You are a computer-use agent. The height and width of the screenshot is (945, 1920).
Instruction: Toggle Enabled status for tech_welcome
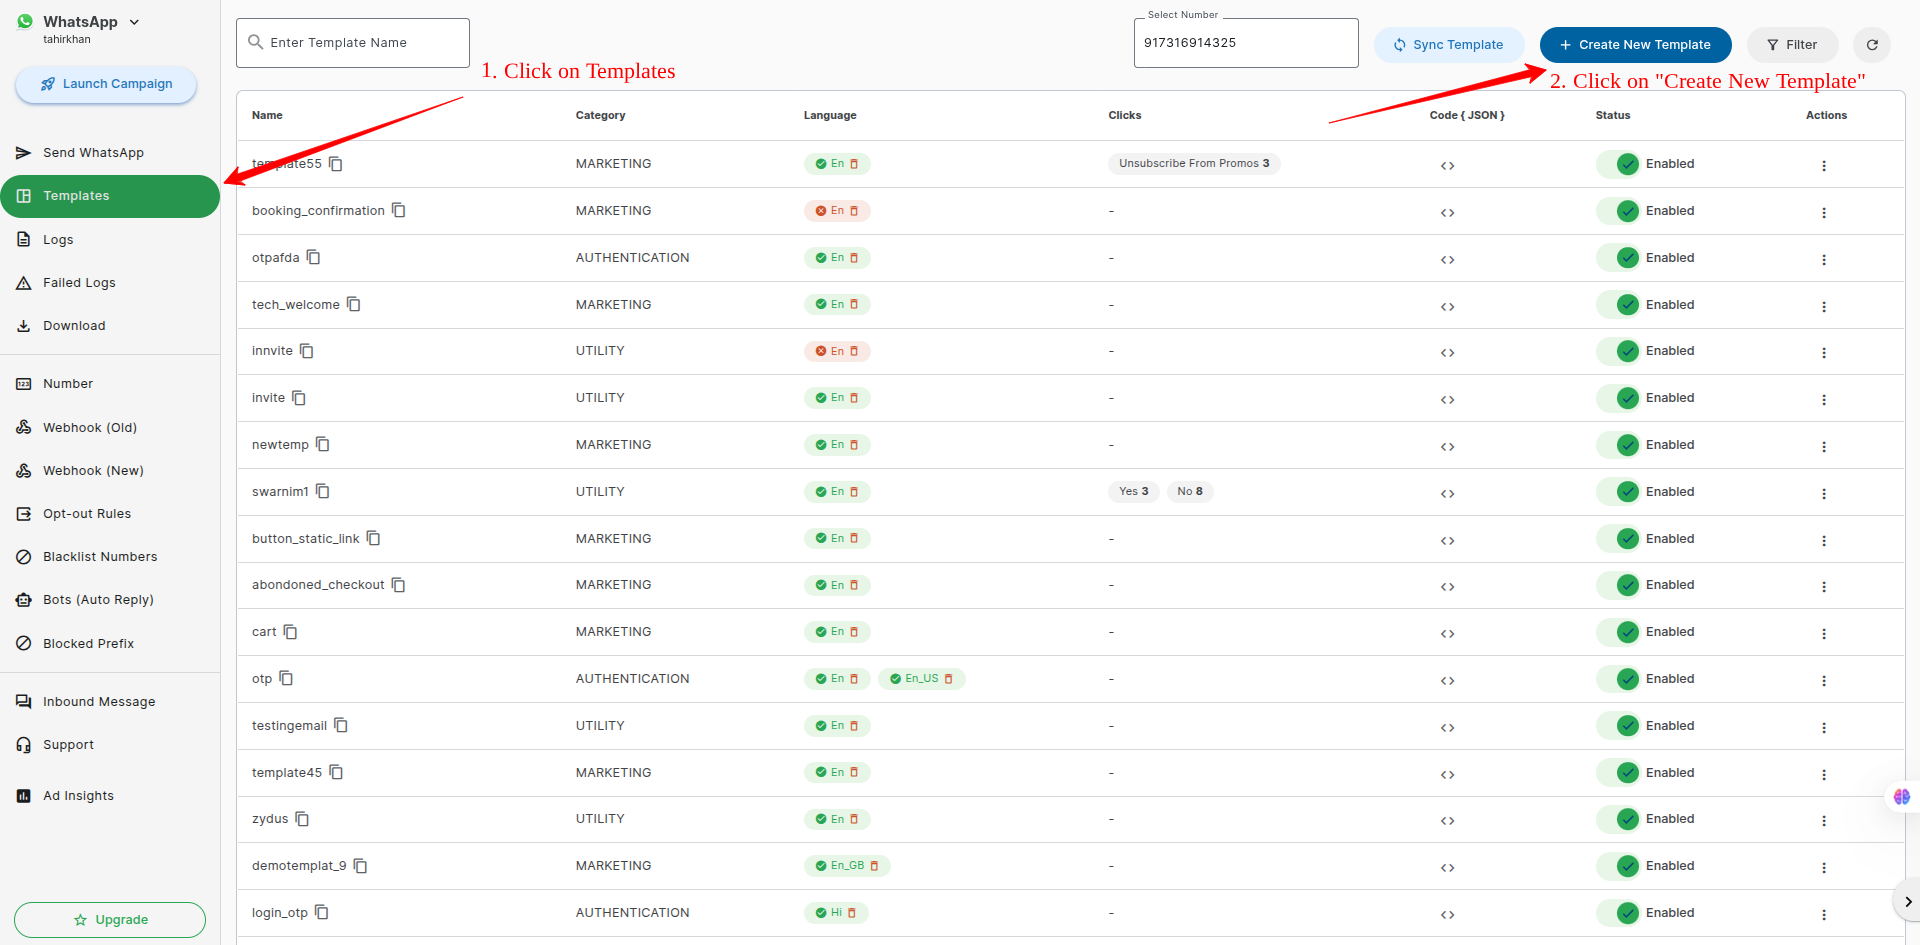point(1619,305)
